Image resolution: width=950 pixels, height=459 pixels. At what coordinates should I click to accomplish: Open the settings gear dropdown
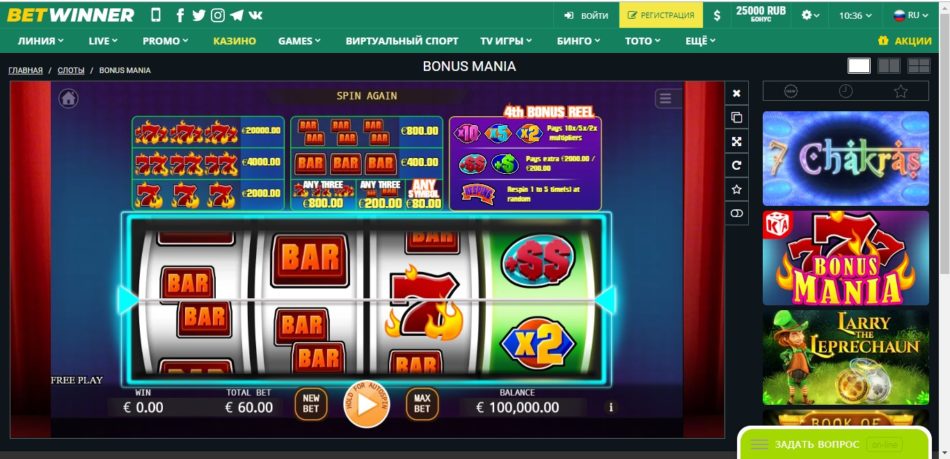pos(810,15)
